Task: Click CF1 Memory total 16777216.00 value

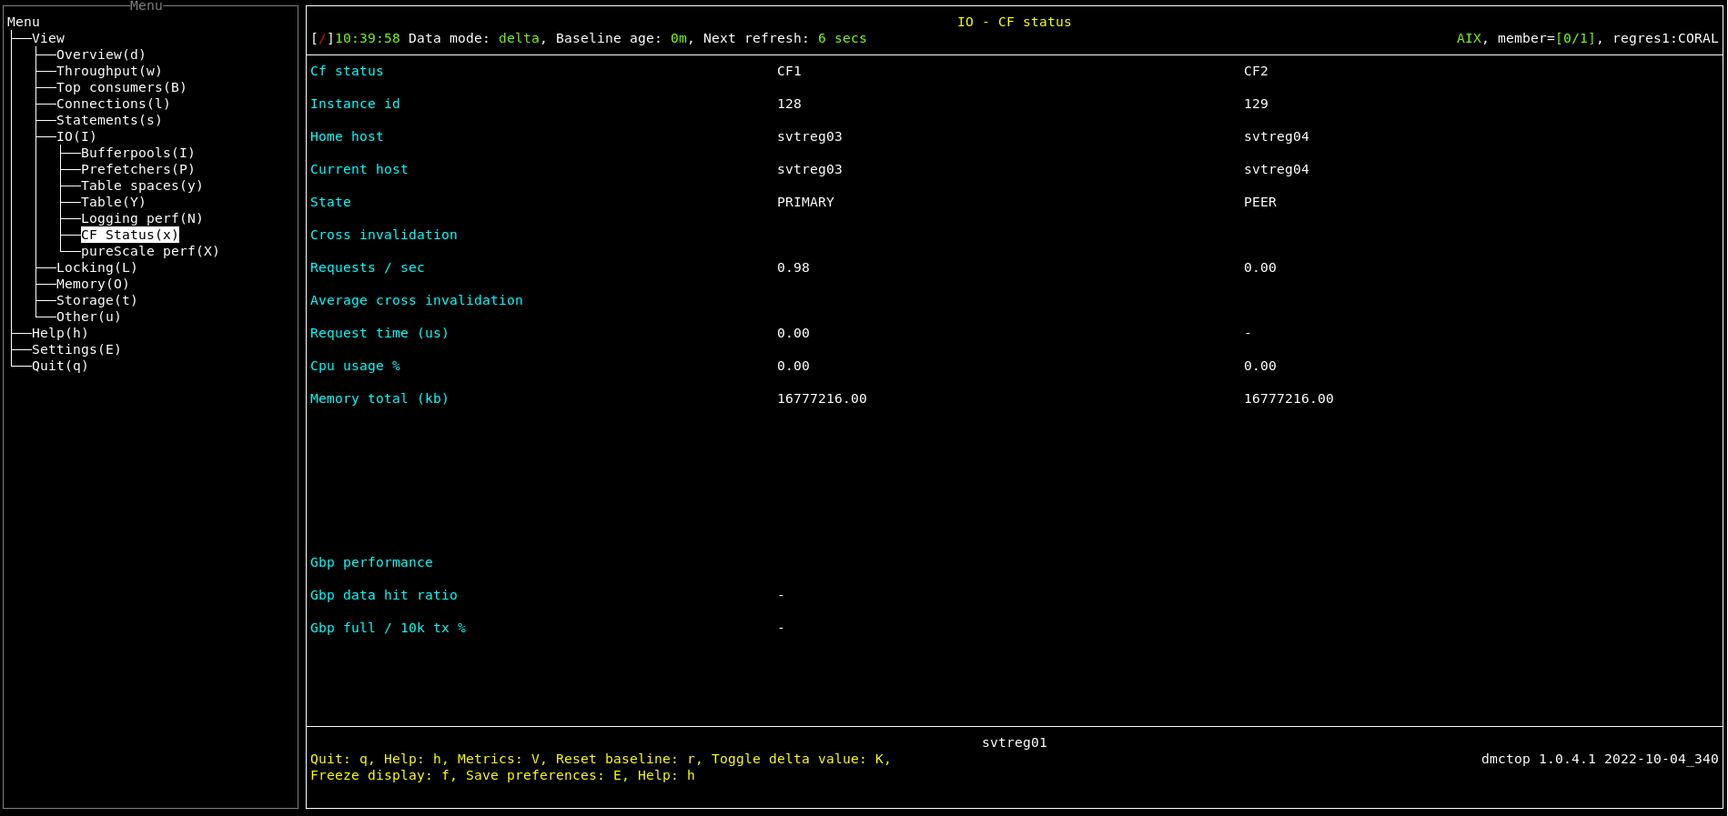Action: pyautogui.click(x=822, y=399)
